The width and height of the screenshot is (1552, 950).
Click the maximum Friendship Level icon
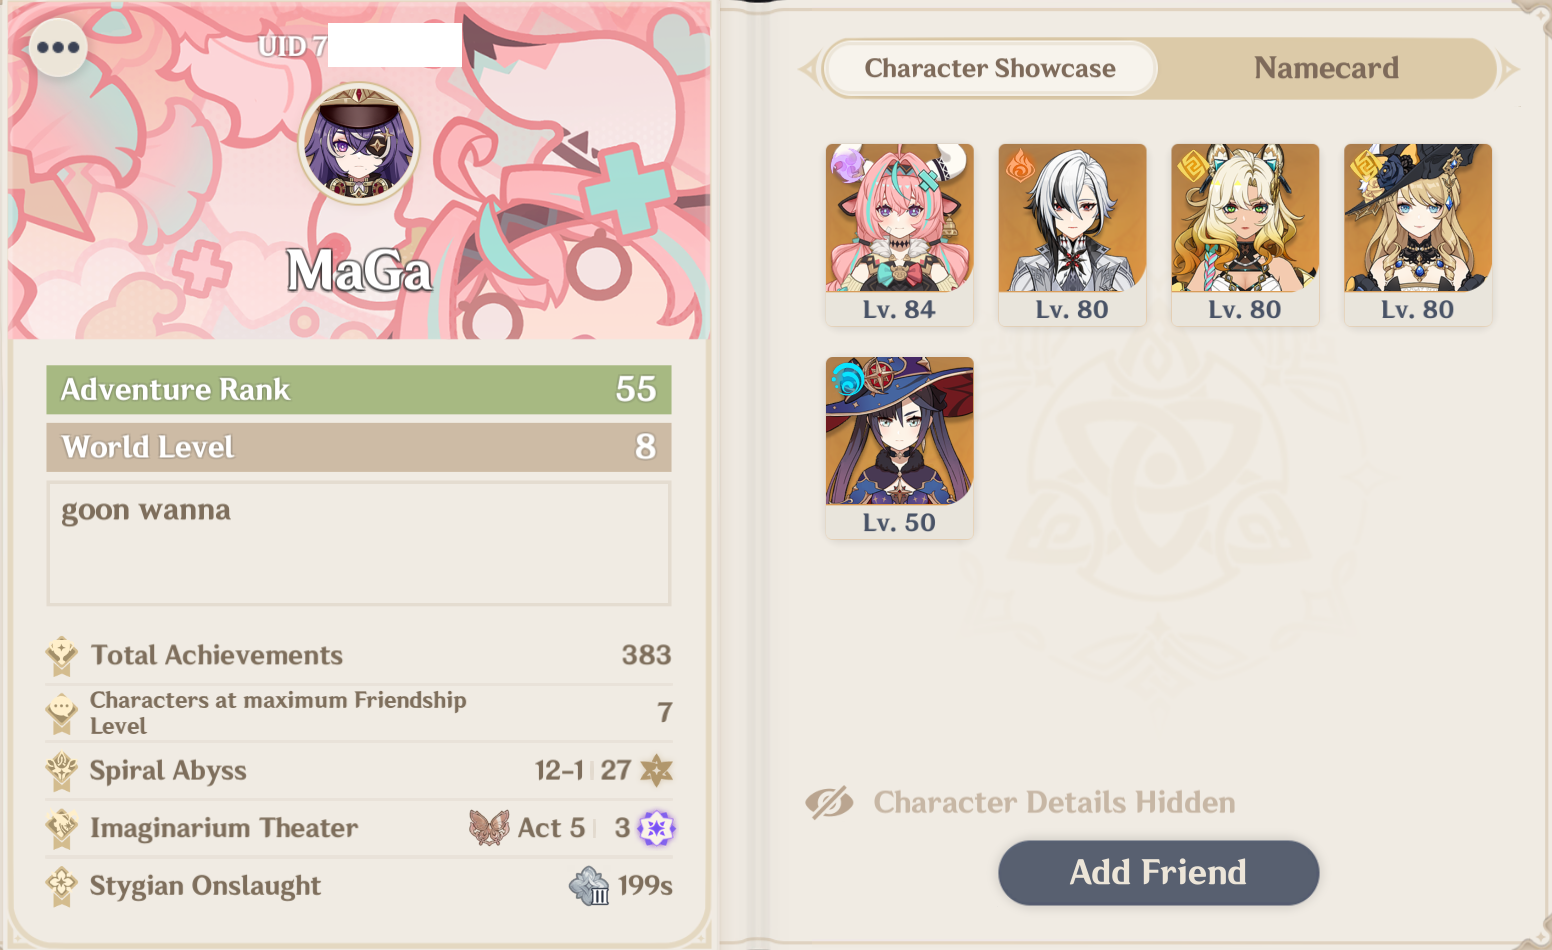[x=62, y=713]
